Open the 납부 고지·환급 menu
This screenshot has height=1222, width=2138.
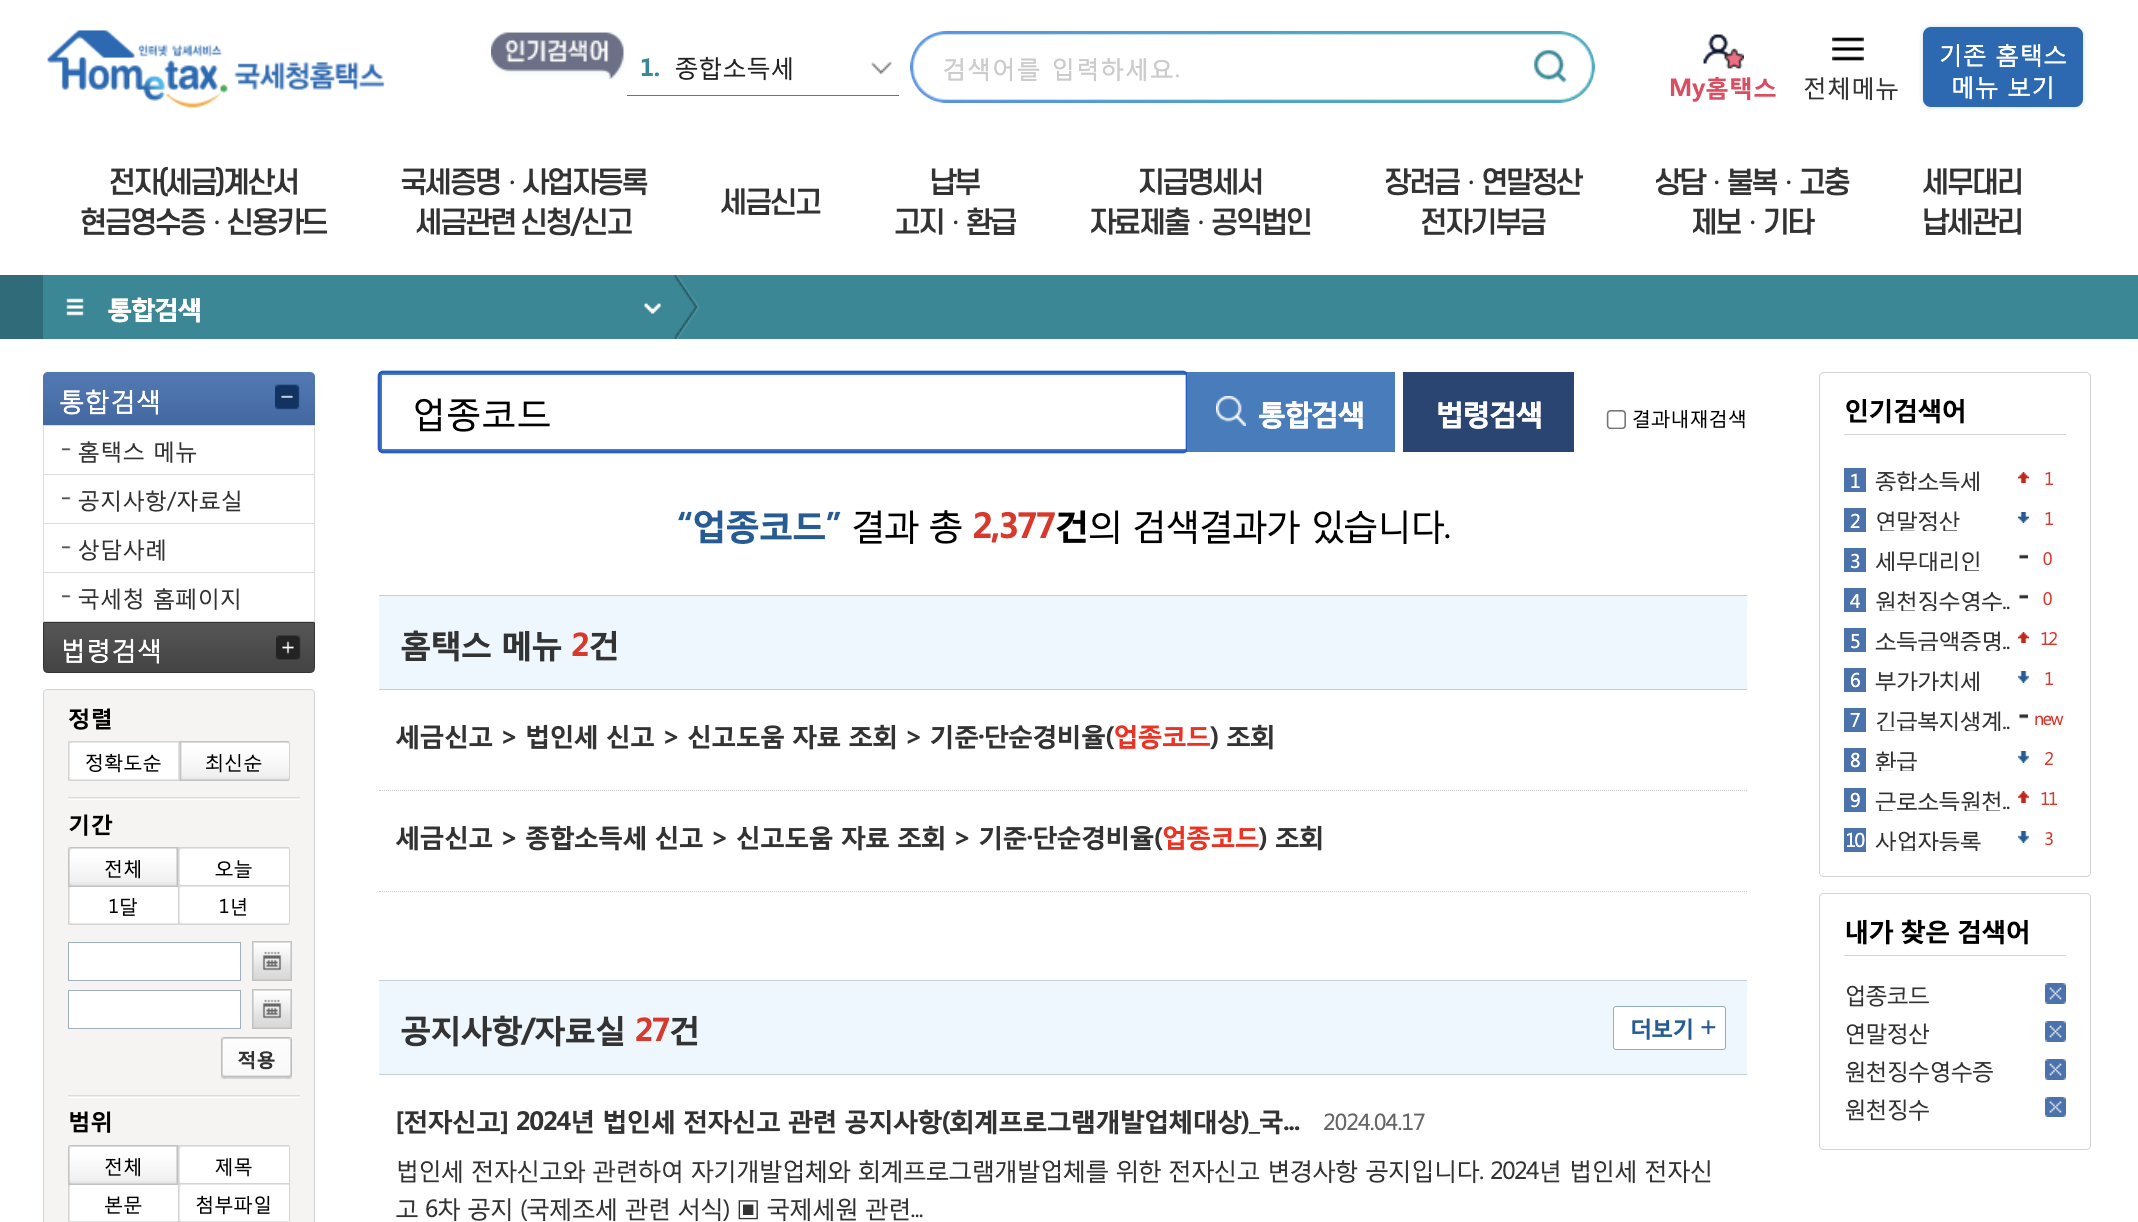coord(955,202)
